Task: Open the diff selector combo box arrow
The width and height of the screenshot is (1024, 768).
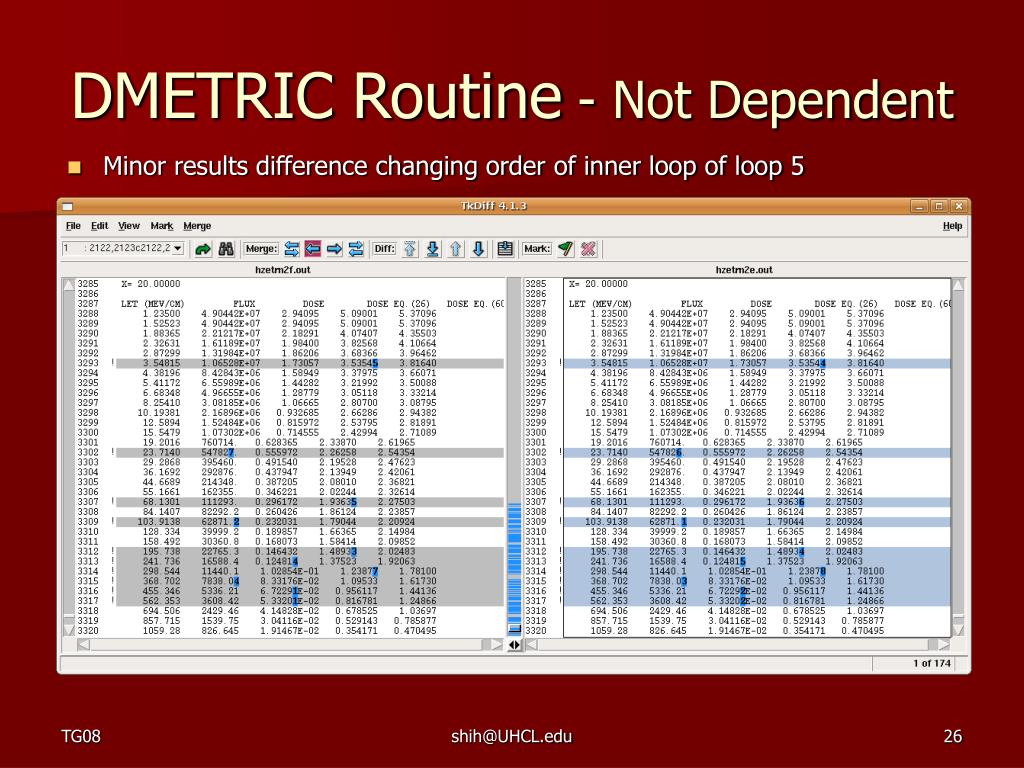Action: [x=178, y=248]
